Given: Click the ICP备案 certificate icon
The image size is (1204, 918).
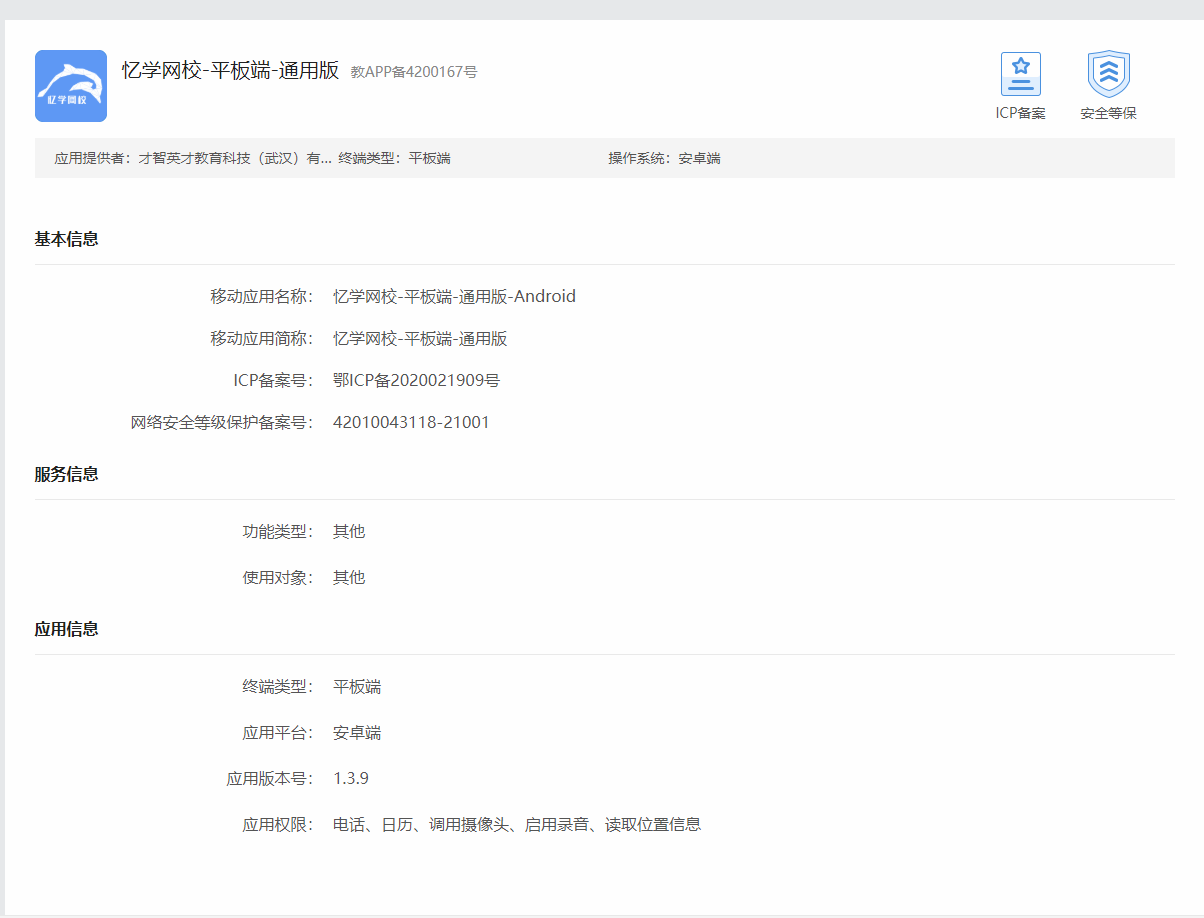Looking at the screenshot, I should tap(1020, 74).
